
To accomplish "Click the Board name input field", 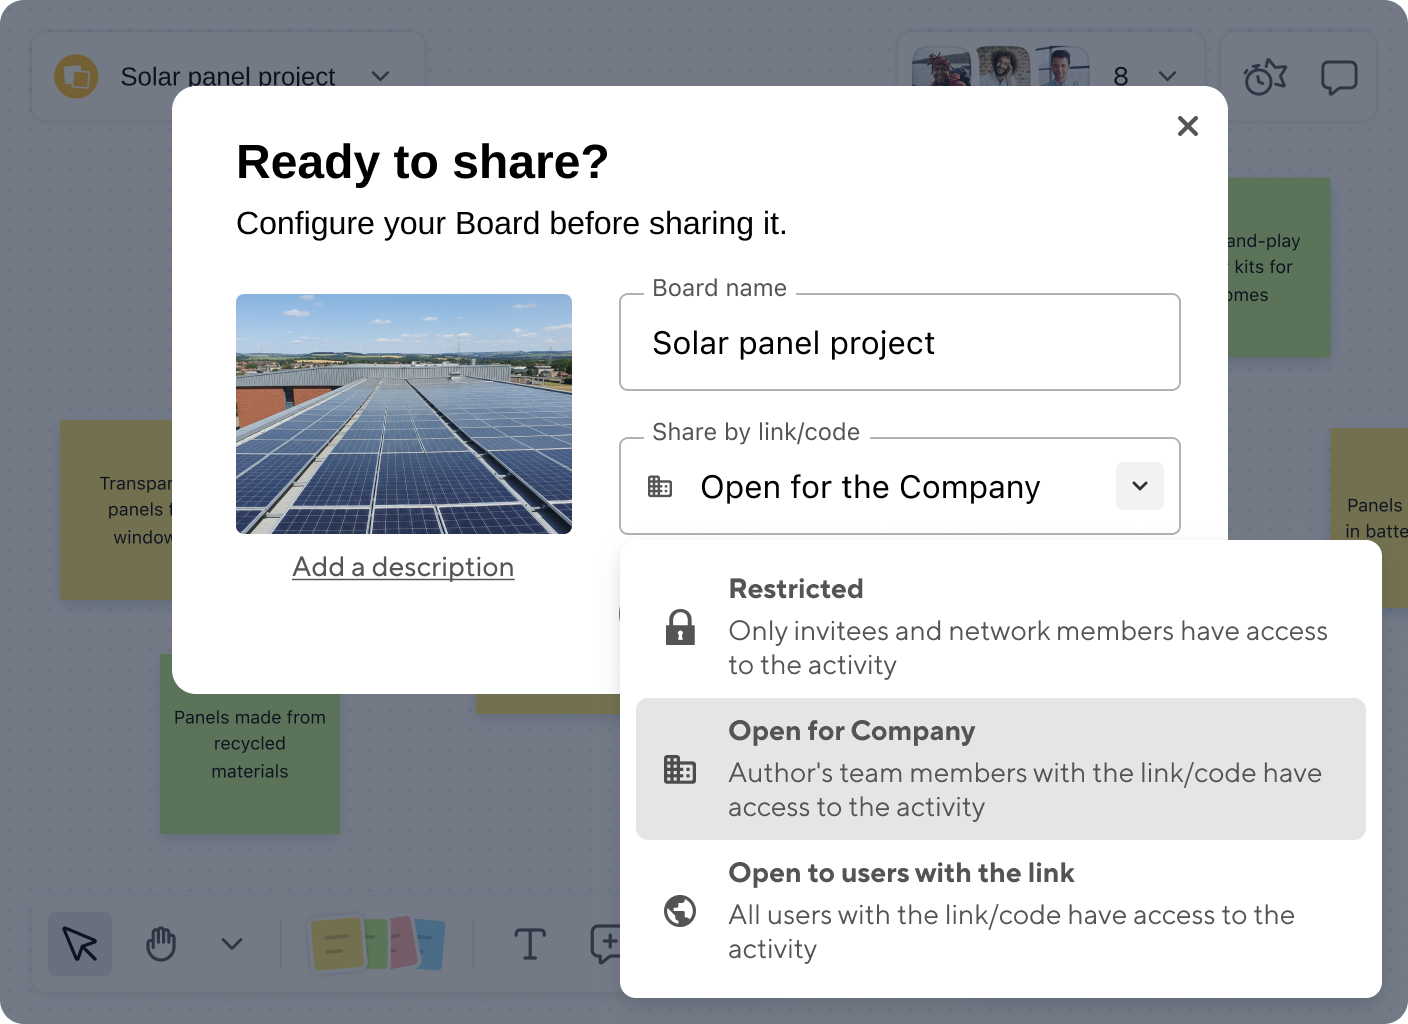I will (899, 343).
